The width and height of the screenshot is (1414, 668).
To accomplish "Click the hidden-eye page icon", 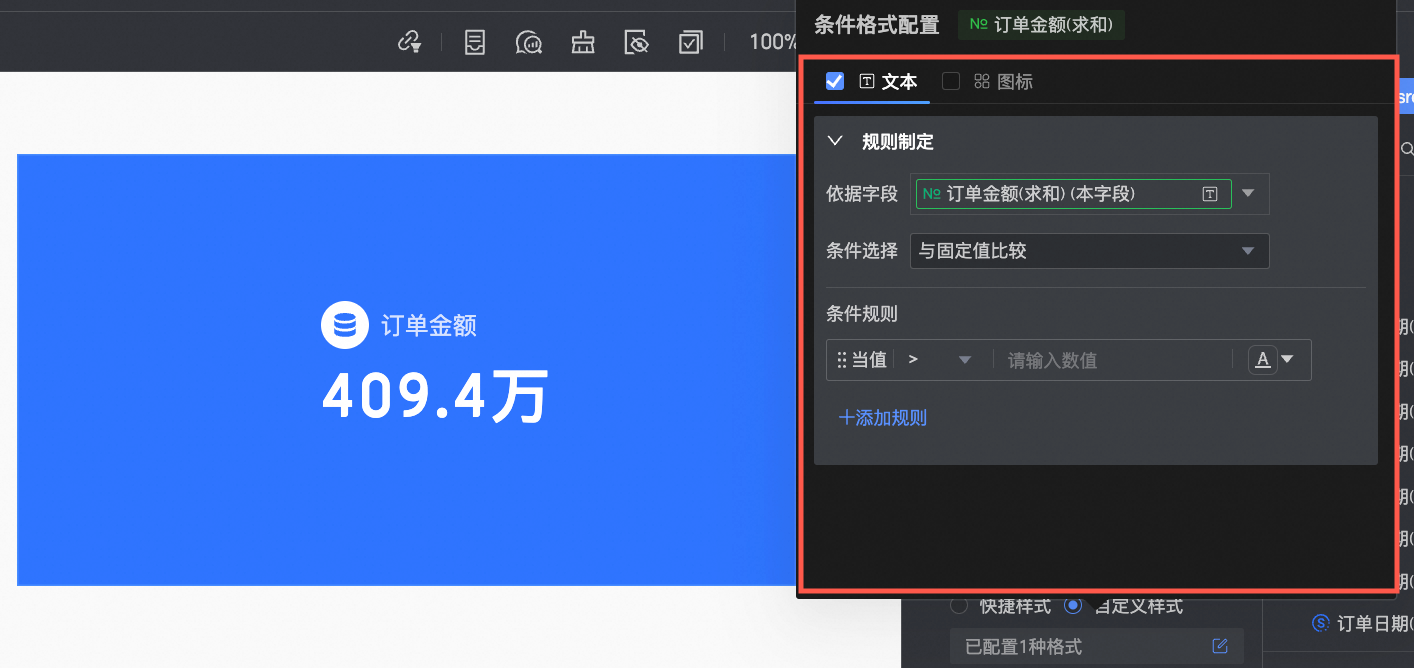I will (636, 42).
